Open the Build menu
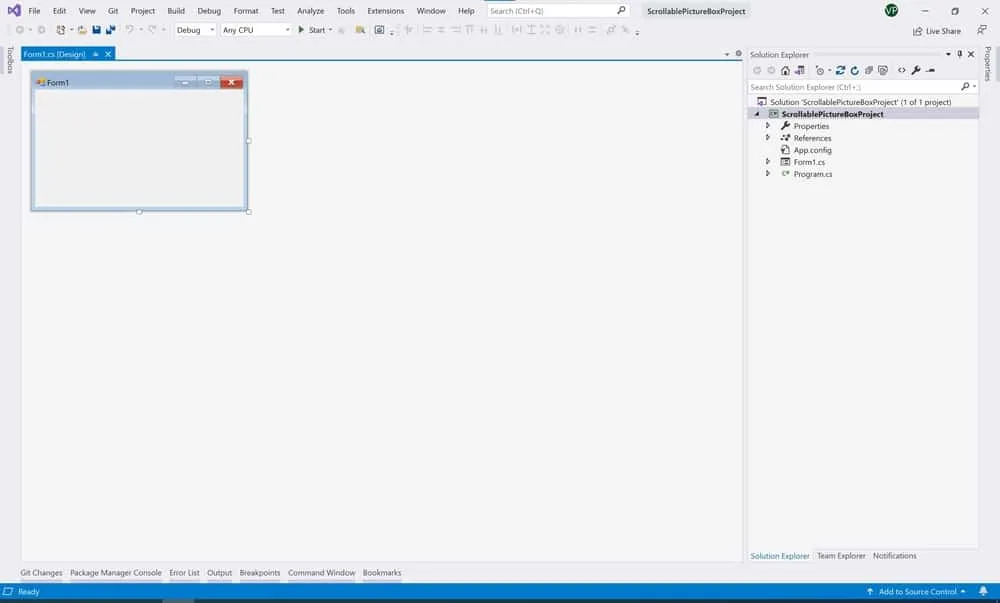This screenshot has width=1000, height=603. (176, 11)
